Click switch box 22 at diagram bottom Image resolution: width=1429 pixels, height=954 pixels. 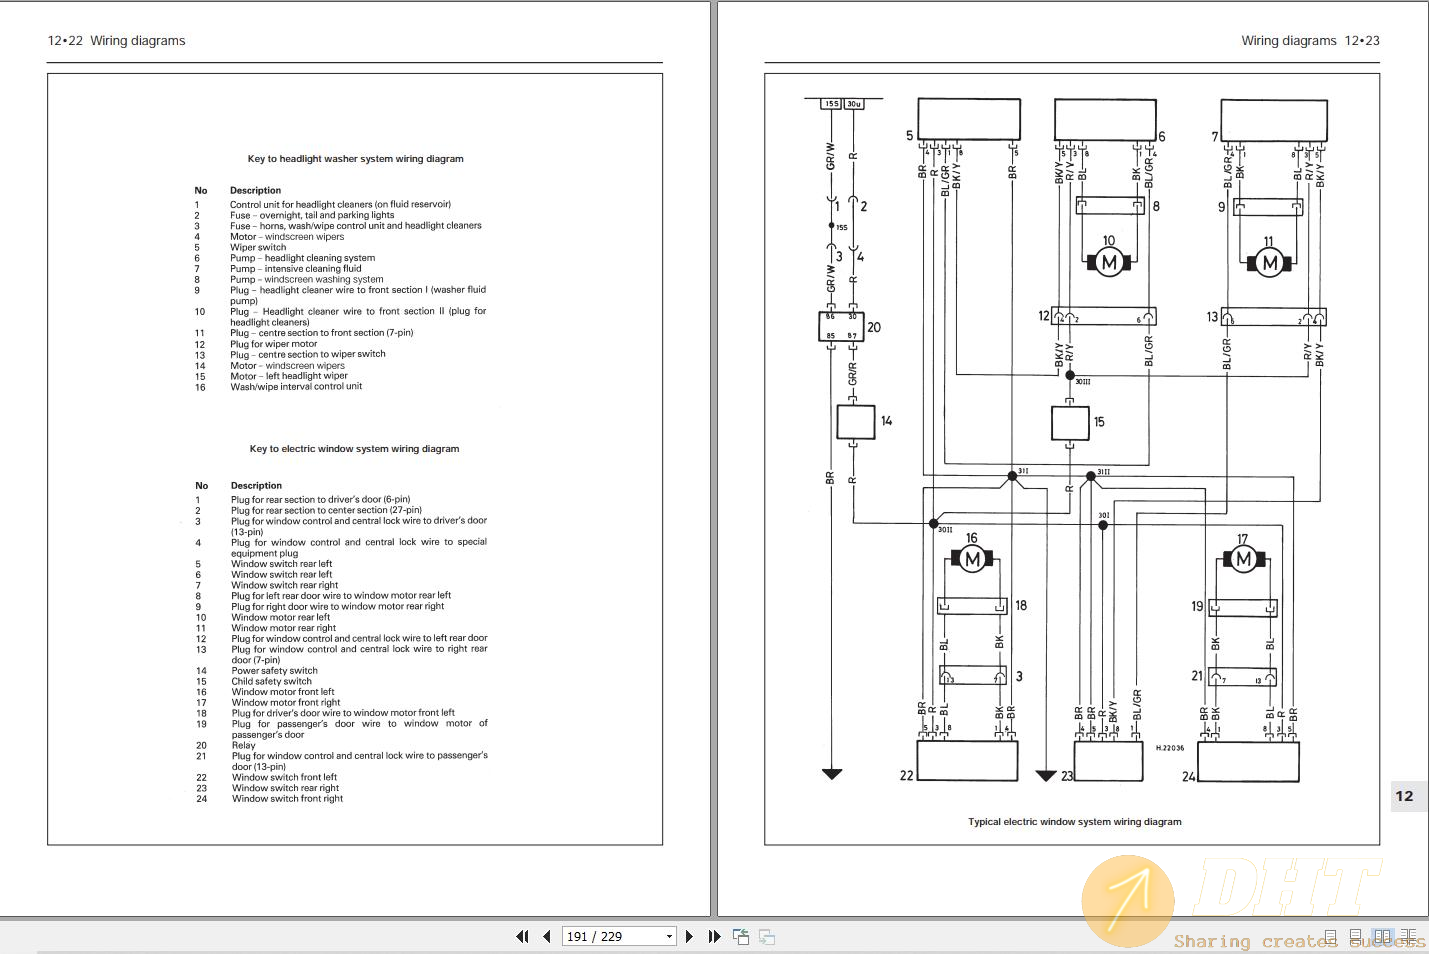coord(967,761)
